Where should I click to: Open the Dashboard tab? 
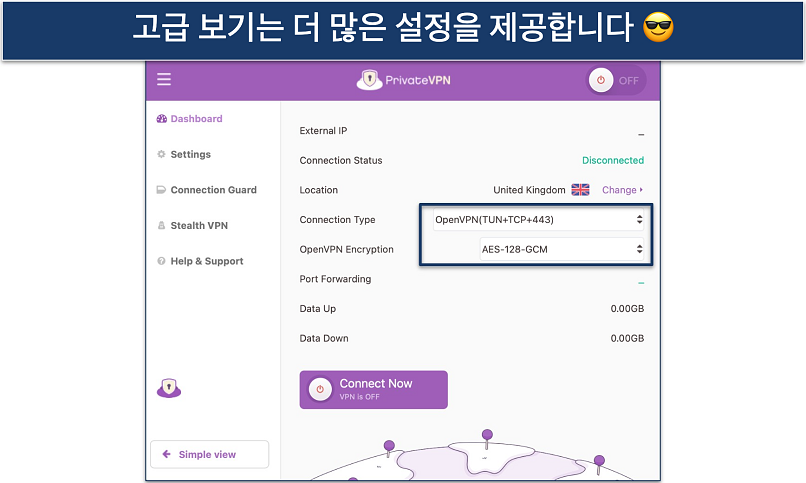click(196, 119)
